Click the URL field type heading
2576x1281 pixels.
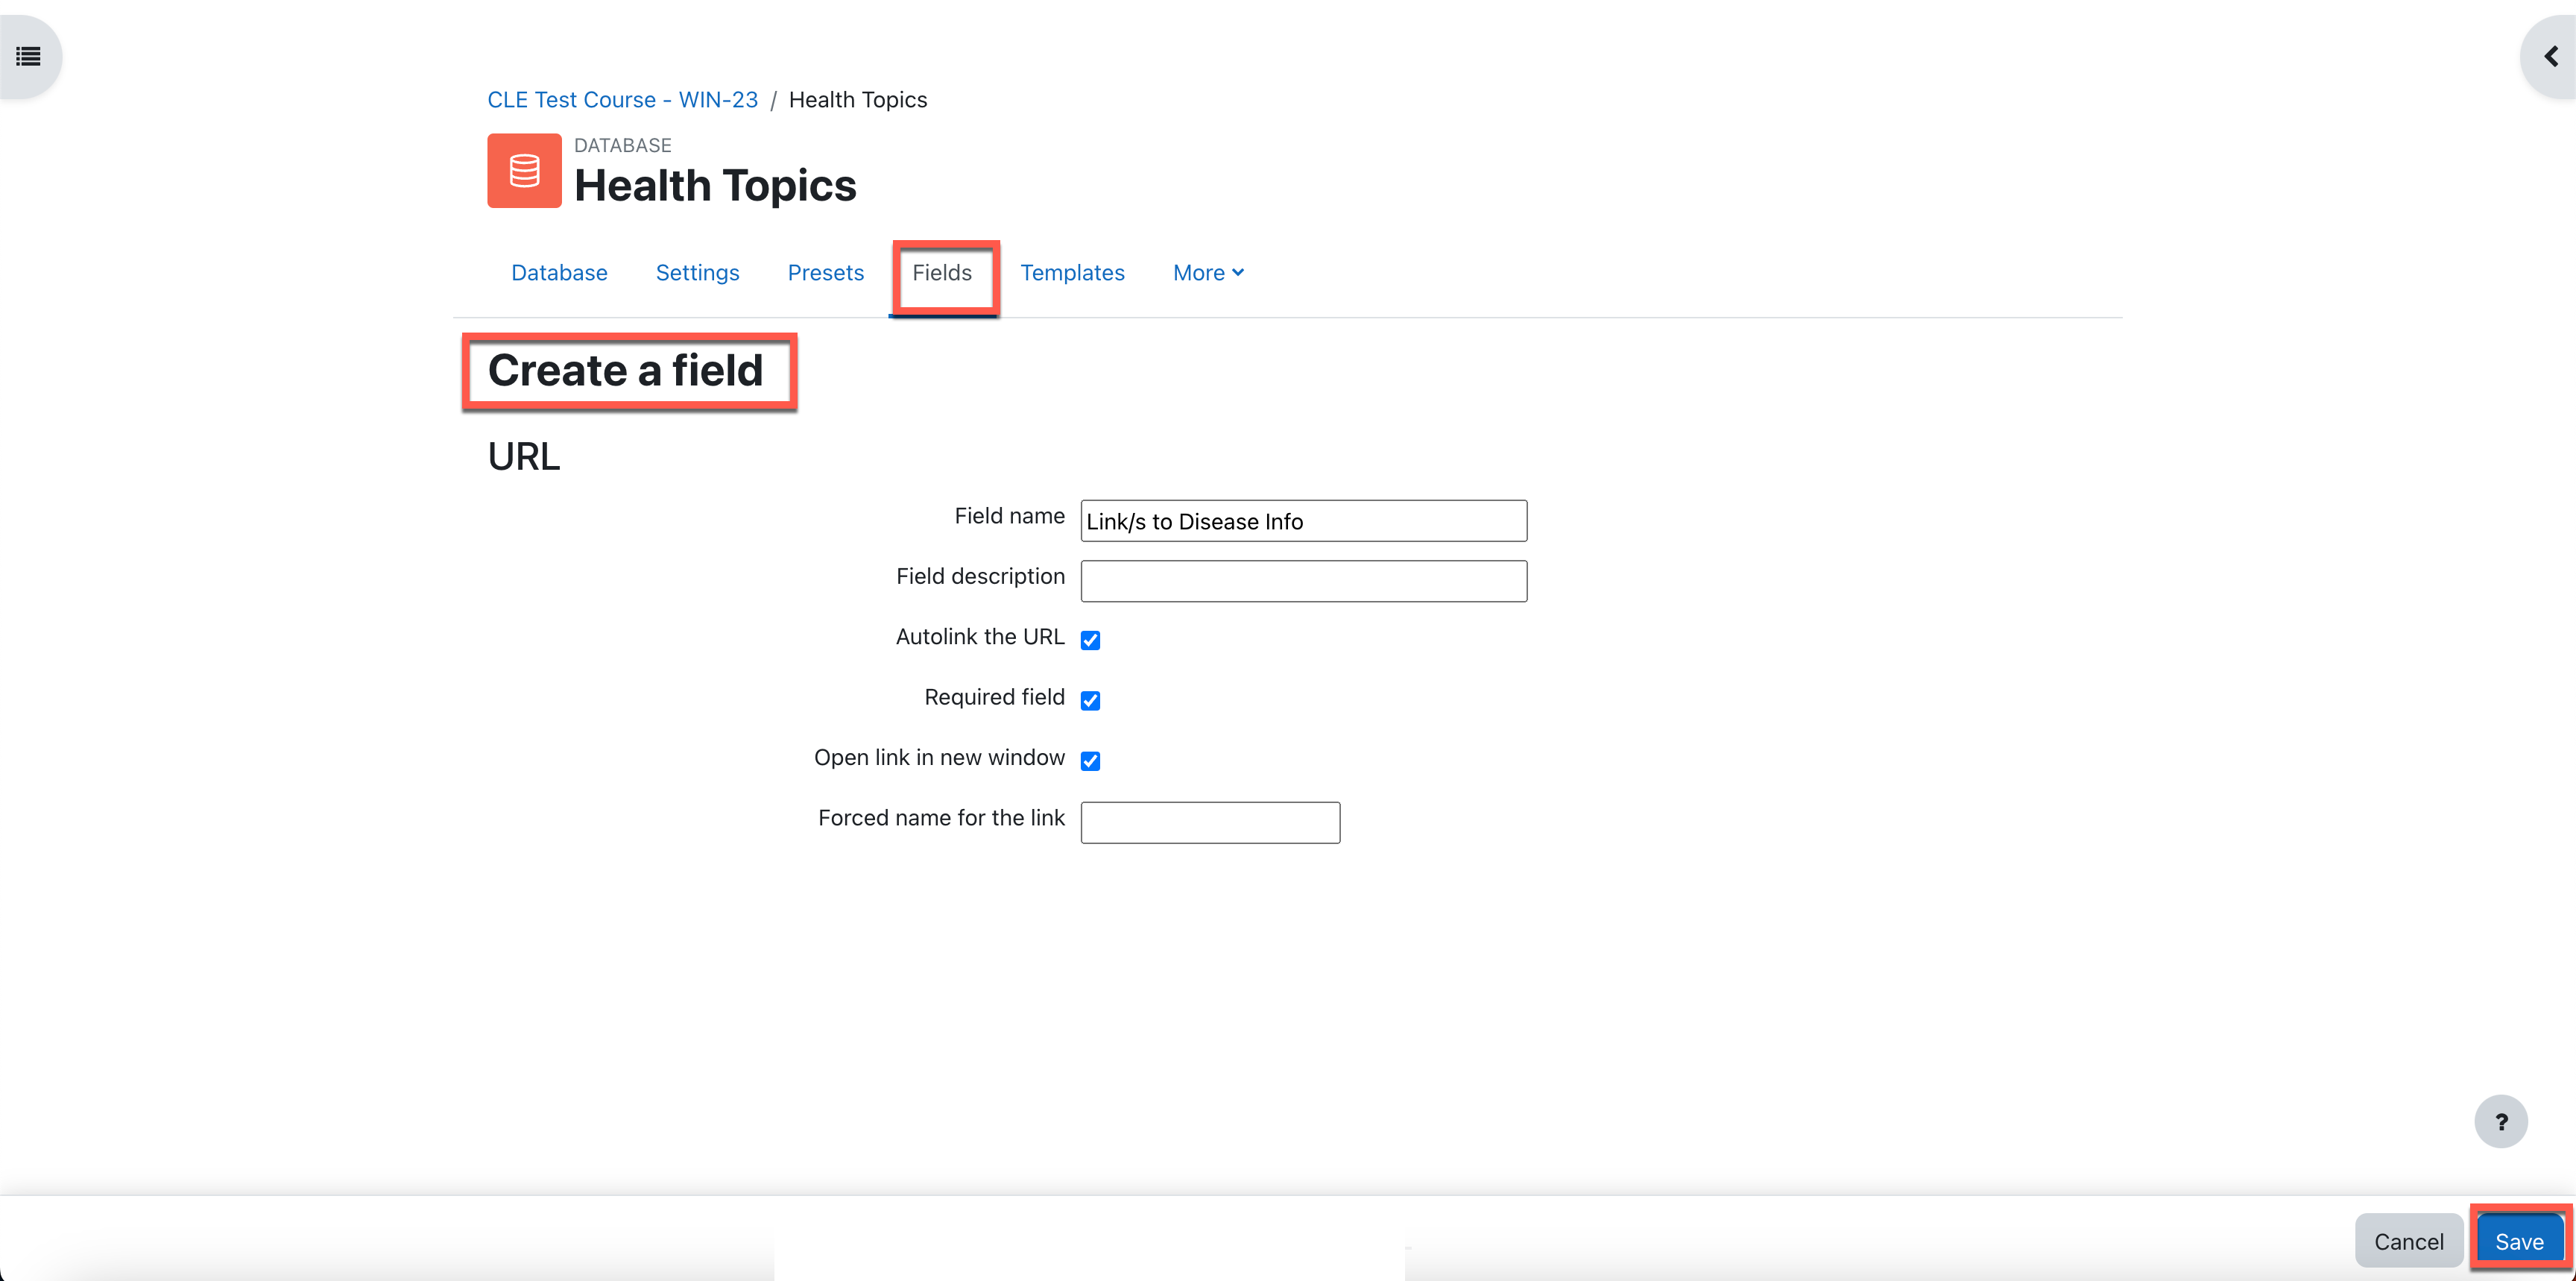click(523, 457)
